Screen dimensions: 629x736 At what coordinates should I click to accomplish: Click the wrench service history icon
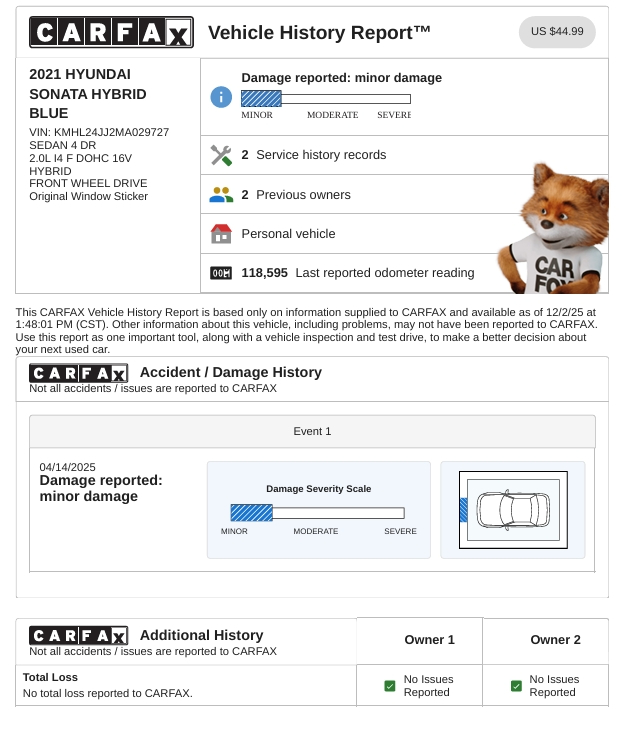(221, 155)
